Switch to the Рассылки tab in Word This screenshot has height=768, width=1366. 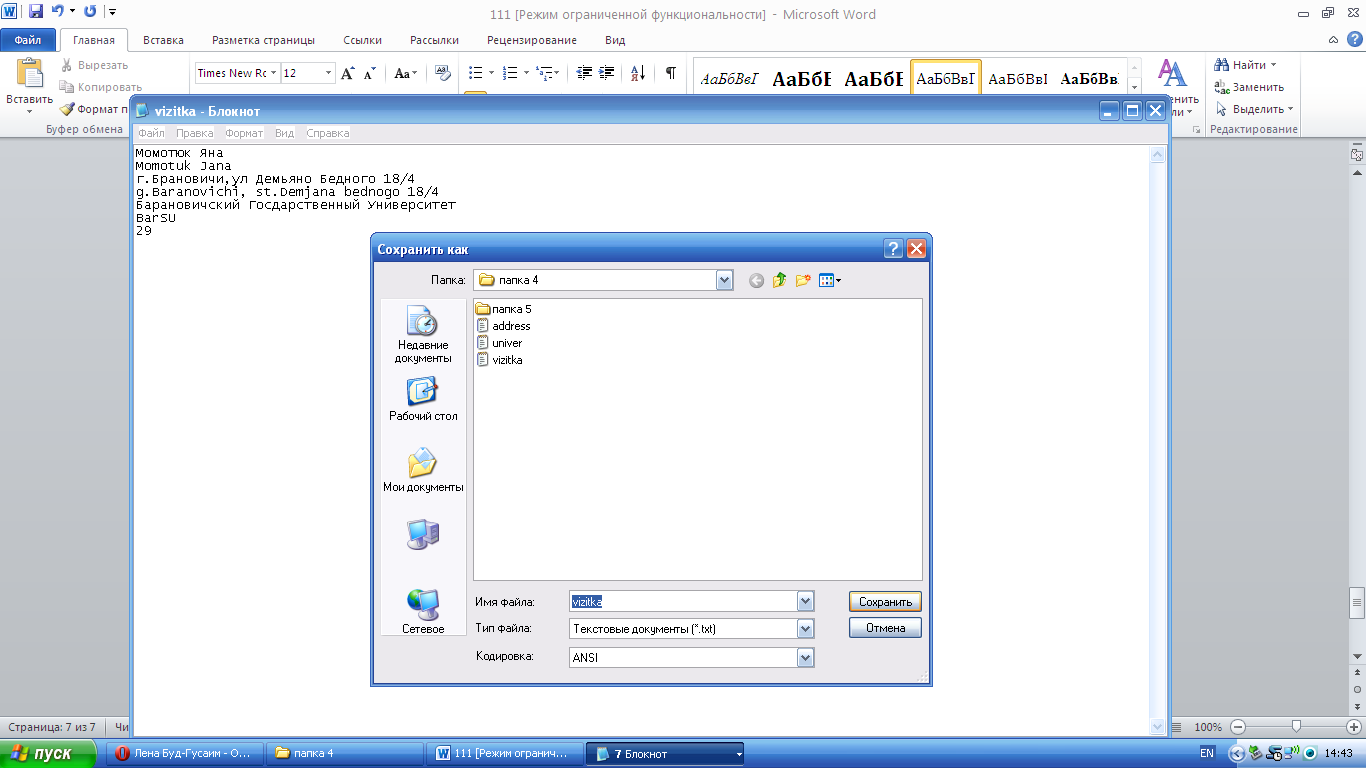[434, 40]
